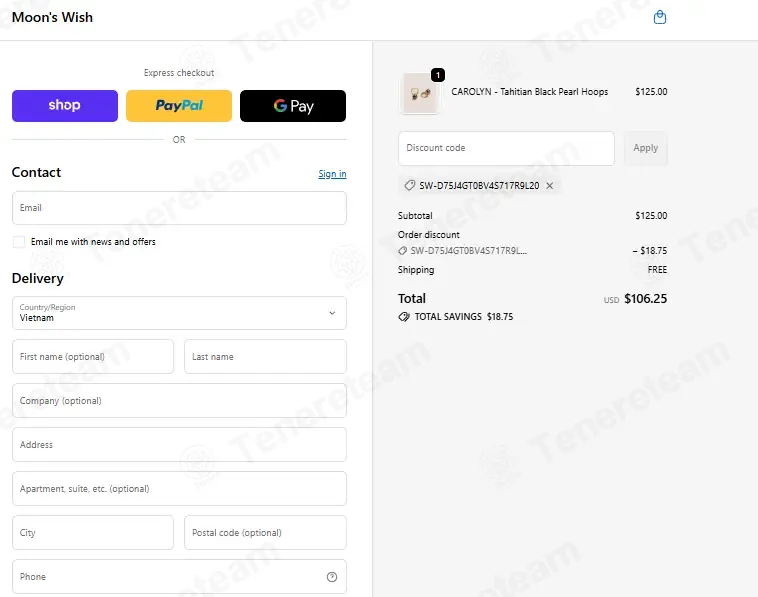
Task: Click the Email input field
Action: (x=179, y=208)
